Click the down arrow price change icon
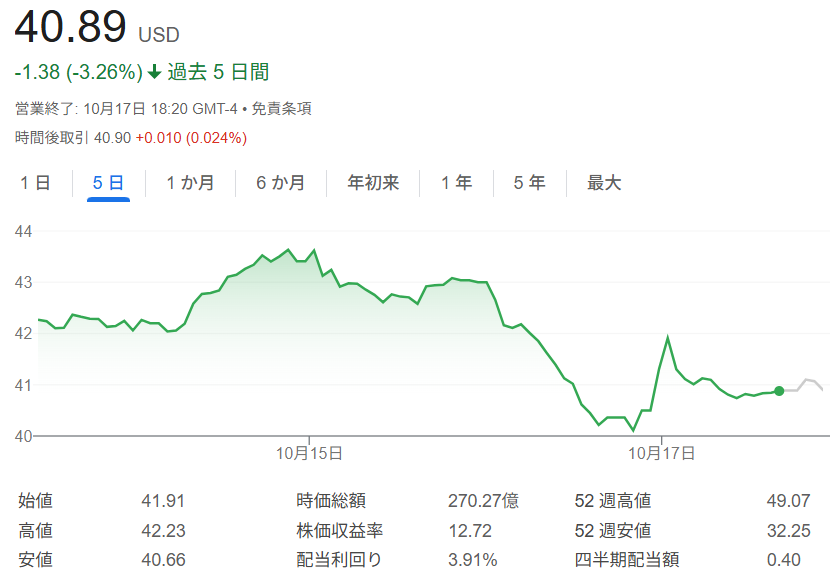Image resolution: width=840 pixels, height=576 pixels. tap(154, 72)
